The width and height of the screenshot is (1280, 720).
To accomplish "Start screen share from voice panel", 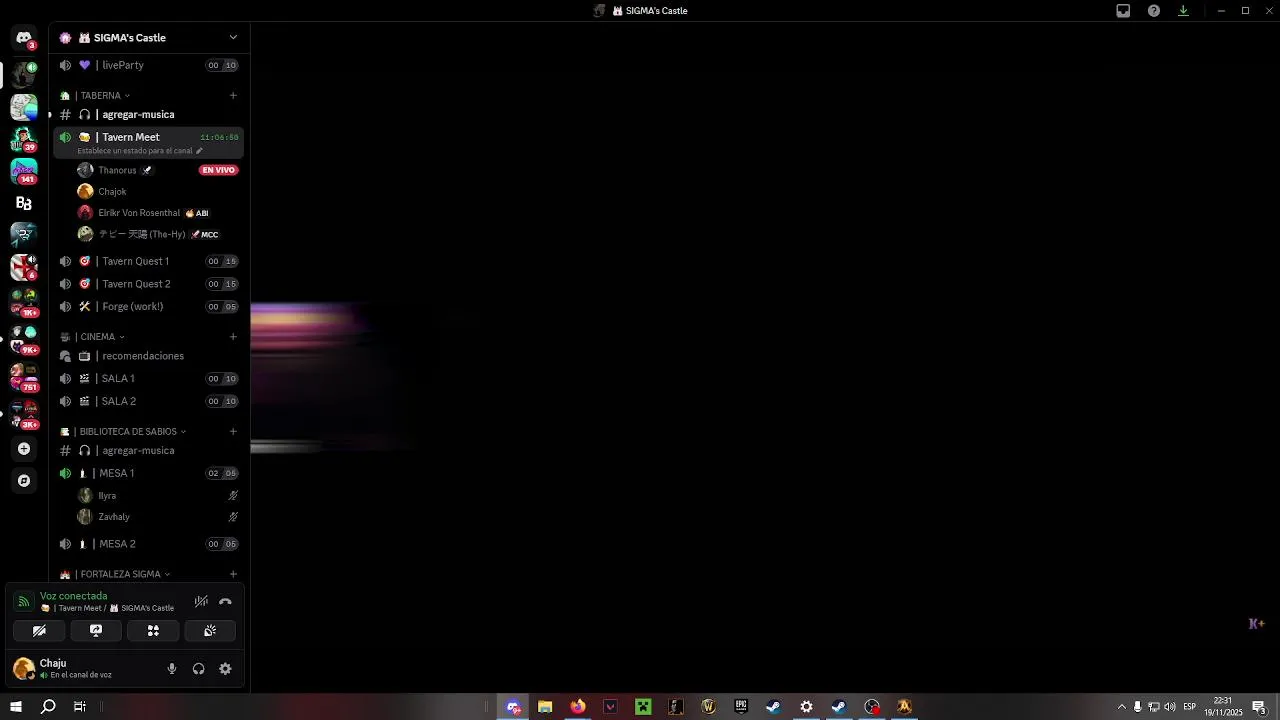I will click(x=96, y=631).
